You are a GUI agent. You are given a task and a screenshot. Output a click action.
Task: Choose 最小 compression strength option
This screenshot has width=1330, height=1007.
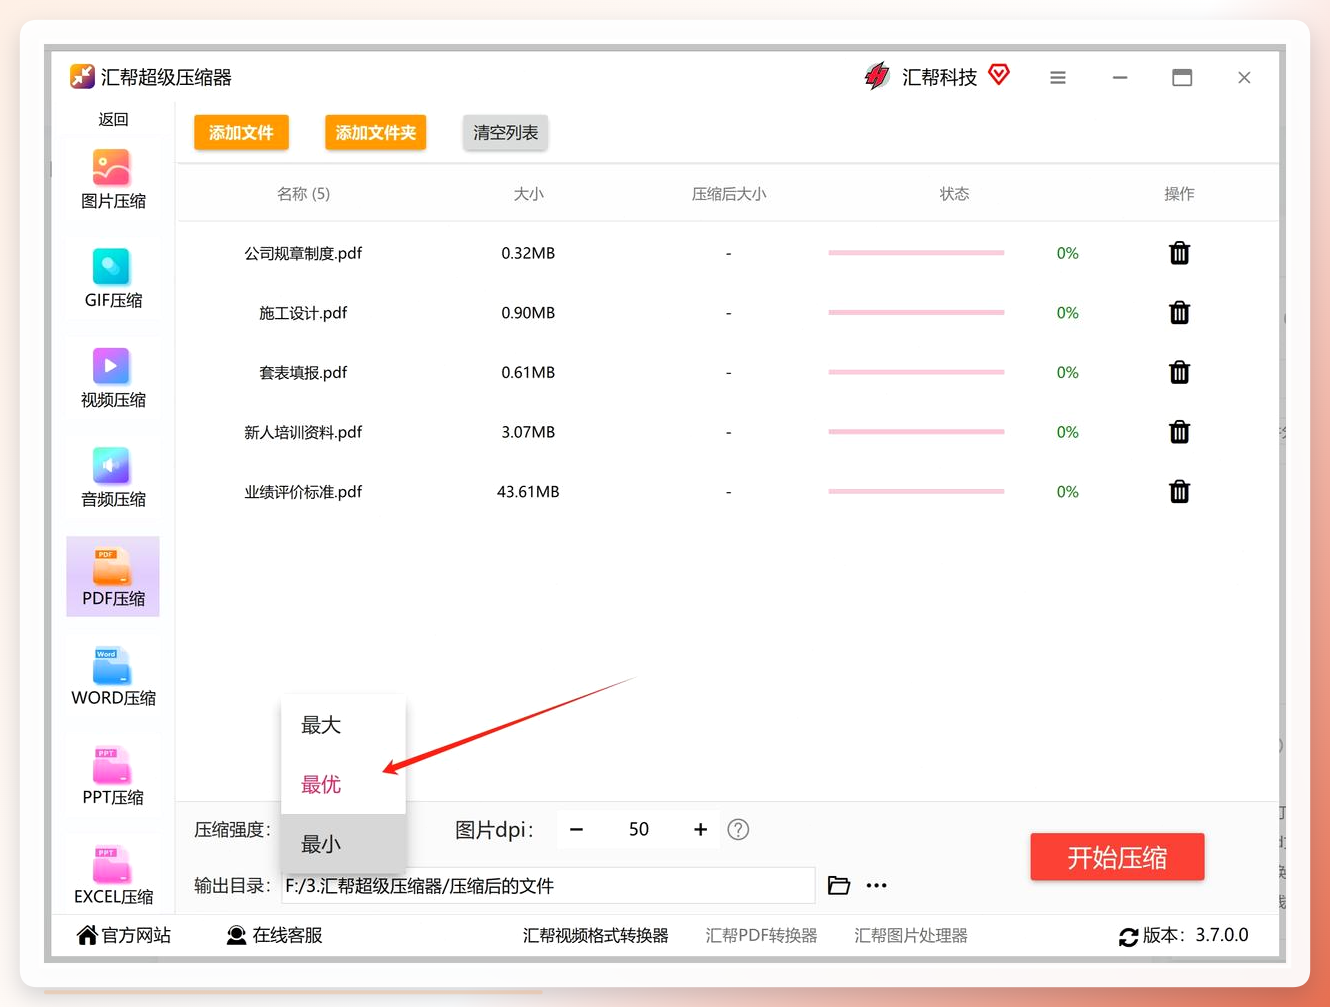(343, 844)
